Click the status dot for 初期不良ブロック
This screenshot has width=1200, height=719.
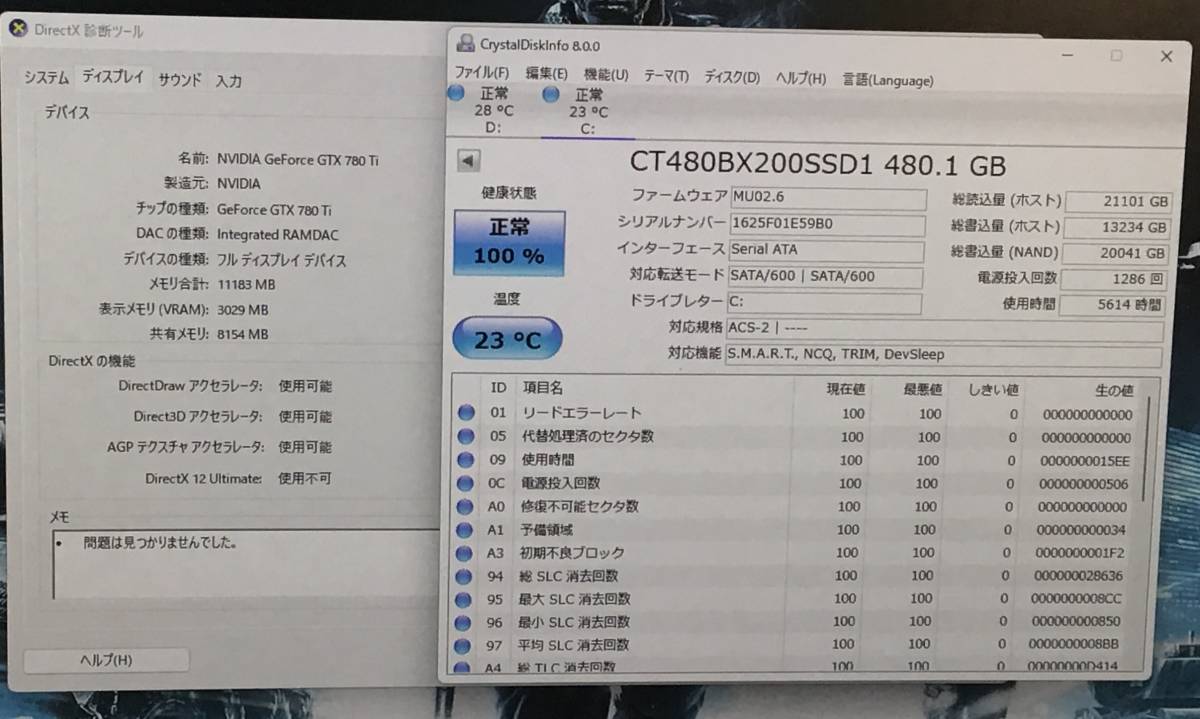[466, 553]
